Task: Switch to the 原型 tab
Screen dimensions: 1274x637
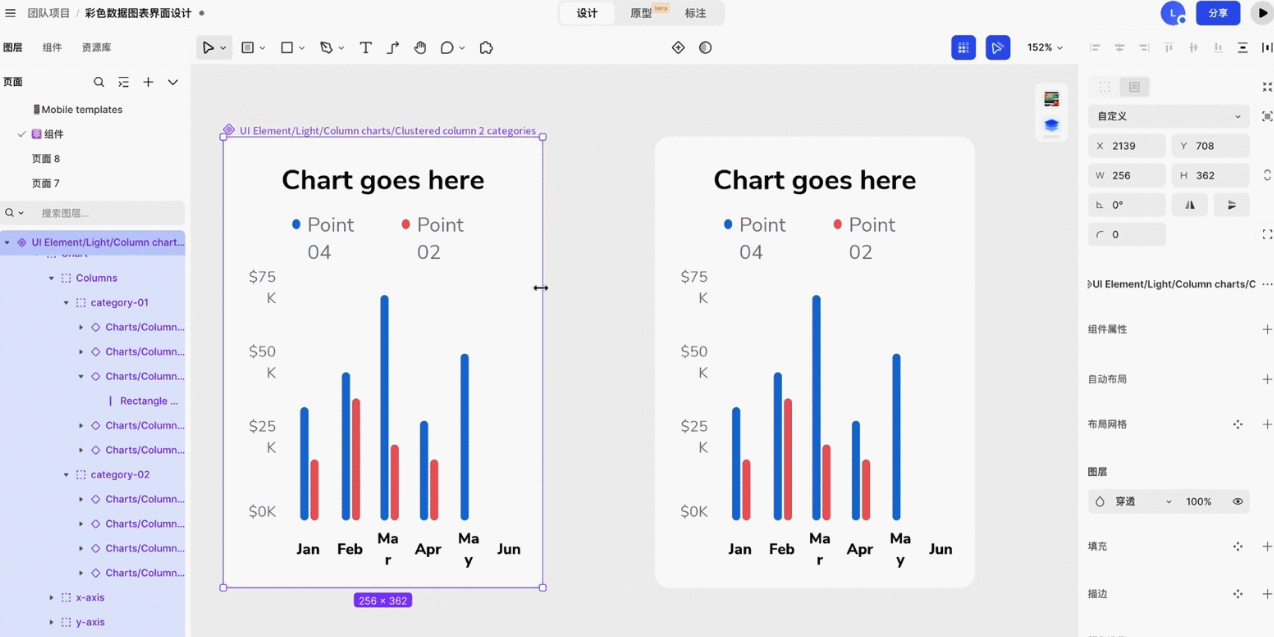Action: coord(641,13)
